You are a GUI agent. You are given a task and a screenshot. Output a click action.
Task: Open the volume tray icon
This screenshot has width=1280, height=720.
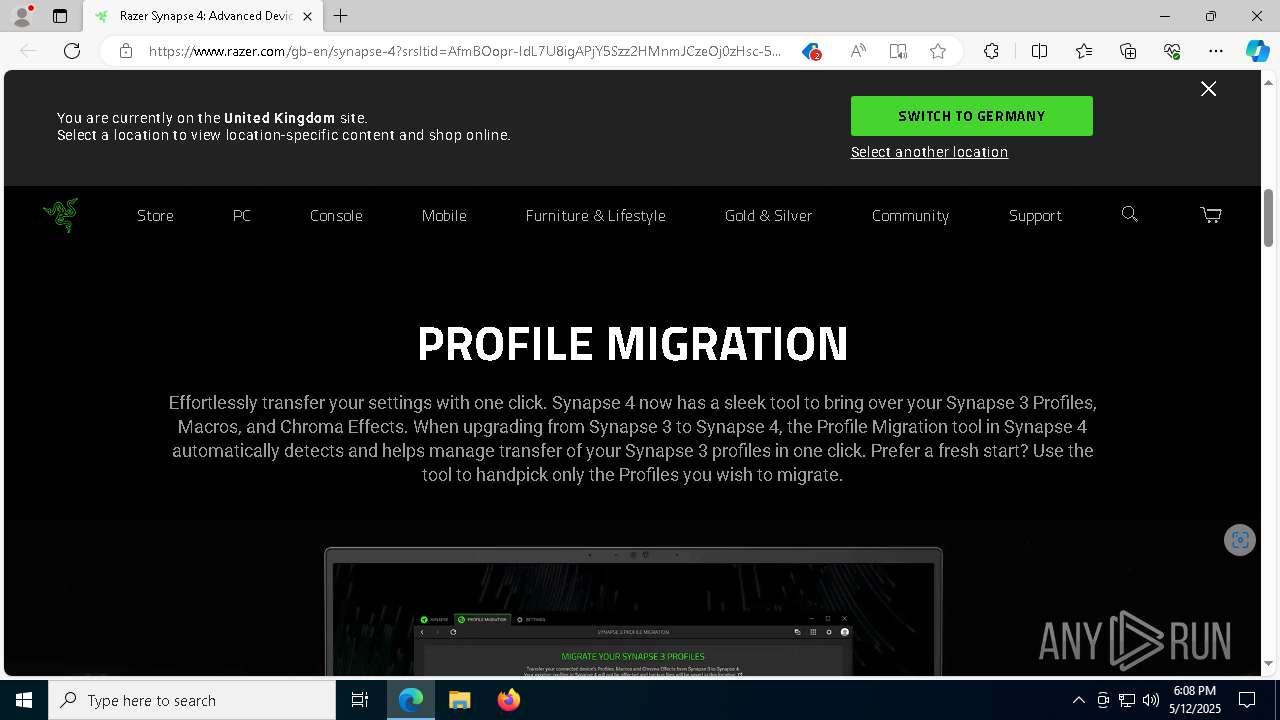1150,700
